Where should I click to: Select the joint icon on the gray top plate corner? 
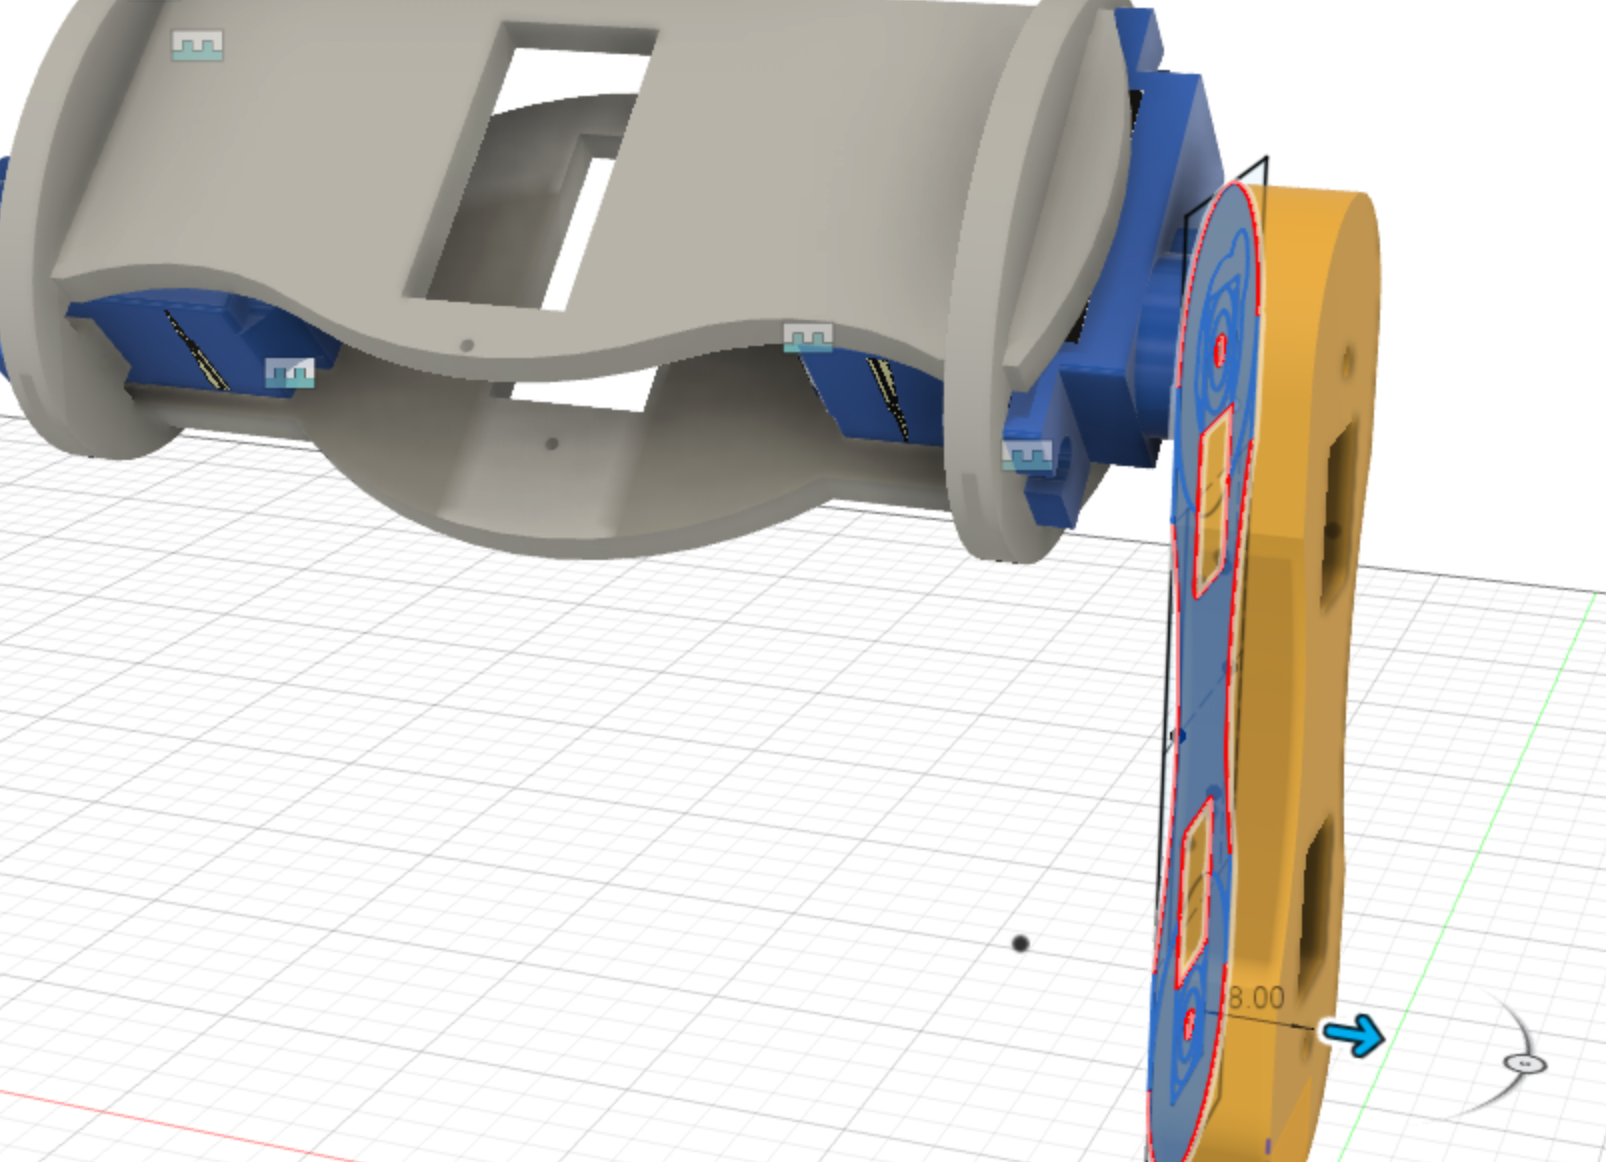(197, 45)
